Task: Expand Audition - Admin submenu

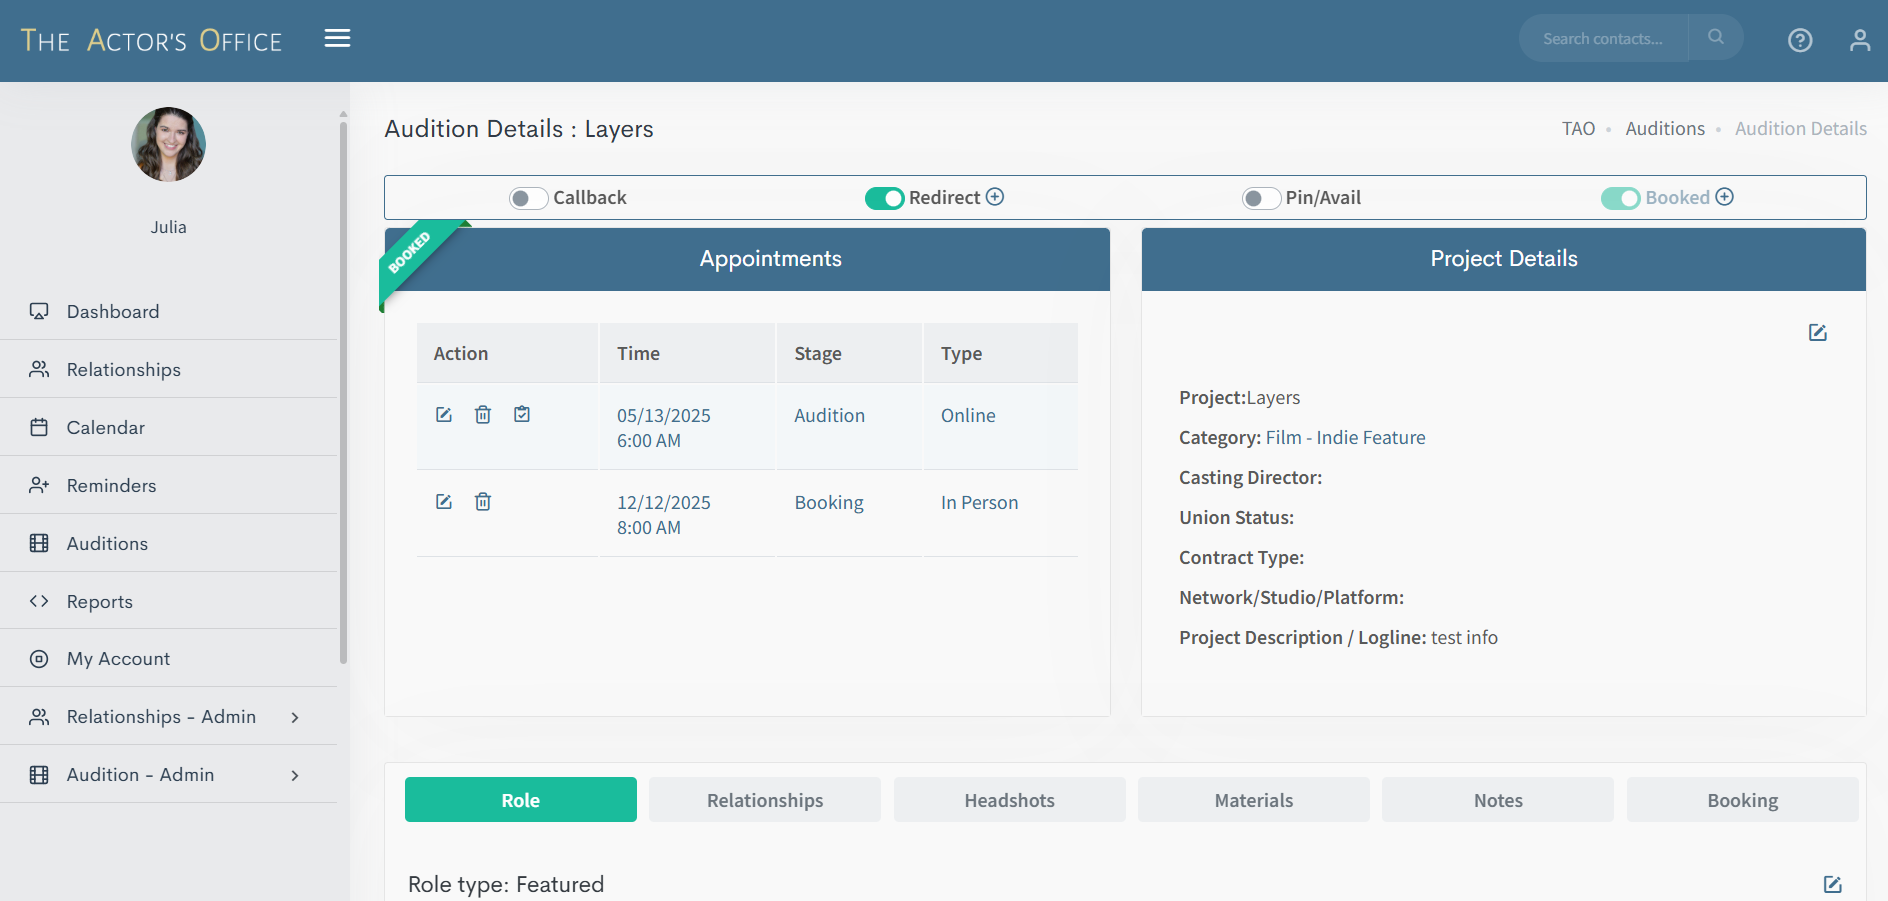Action: point(295,775)
